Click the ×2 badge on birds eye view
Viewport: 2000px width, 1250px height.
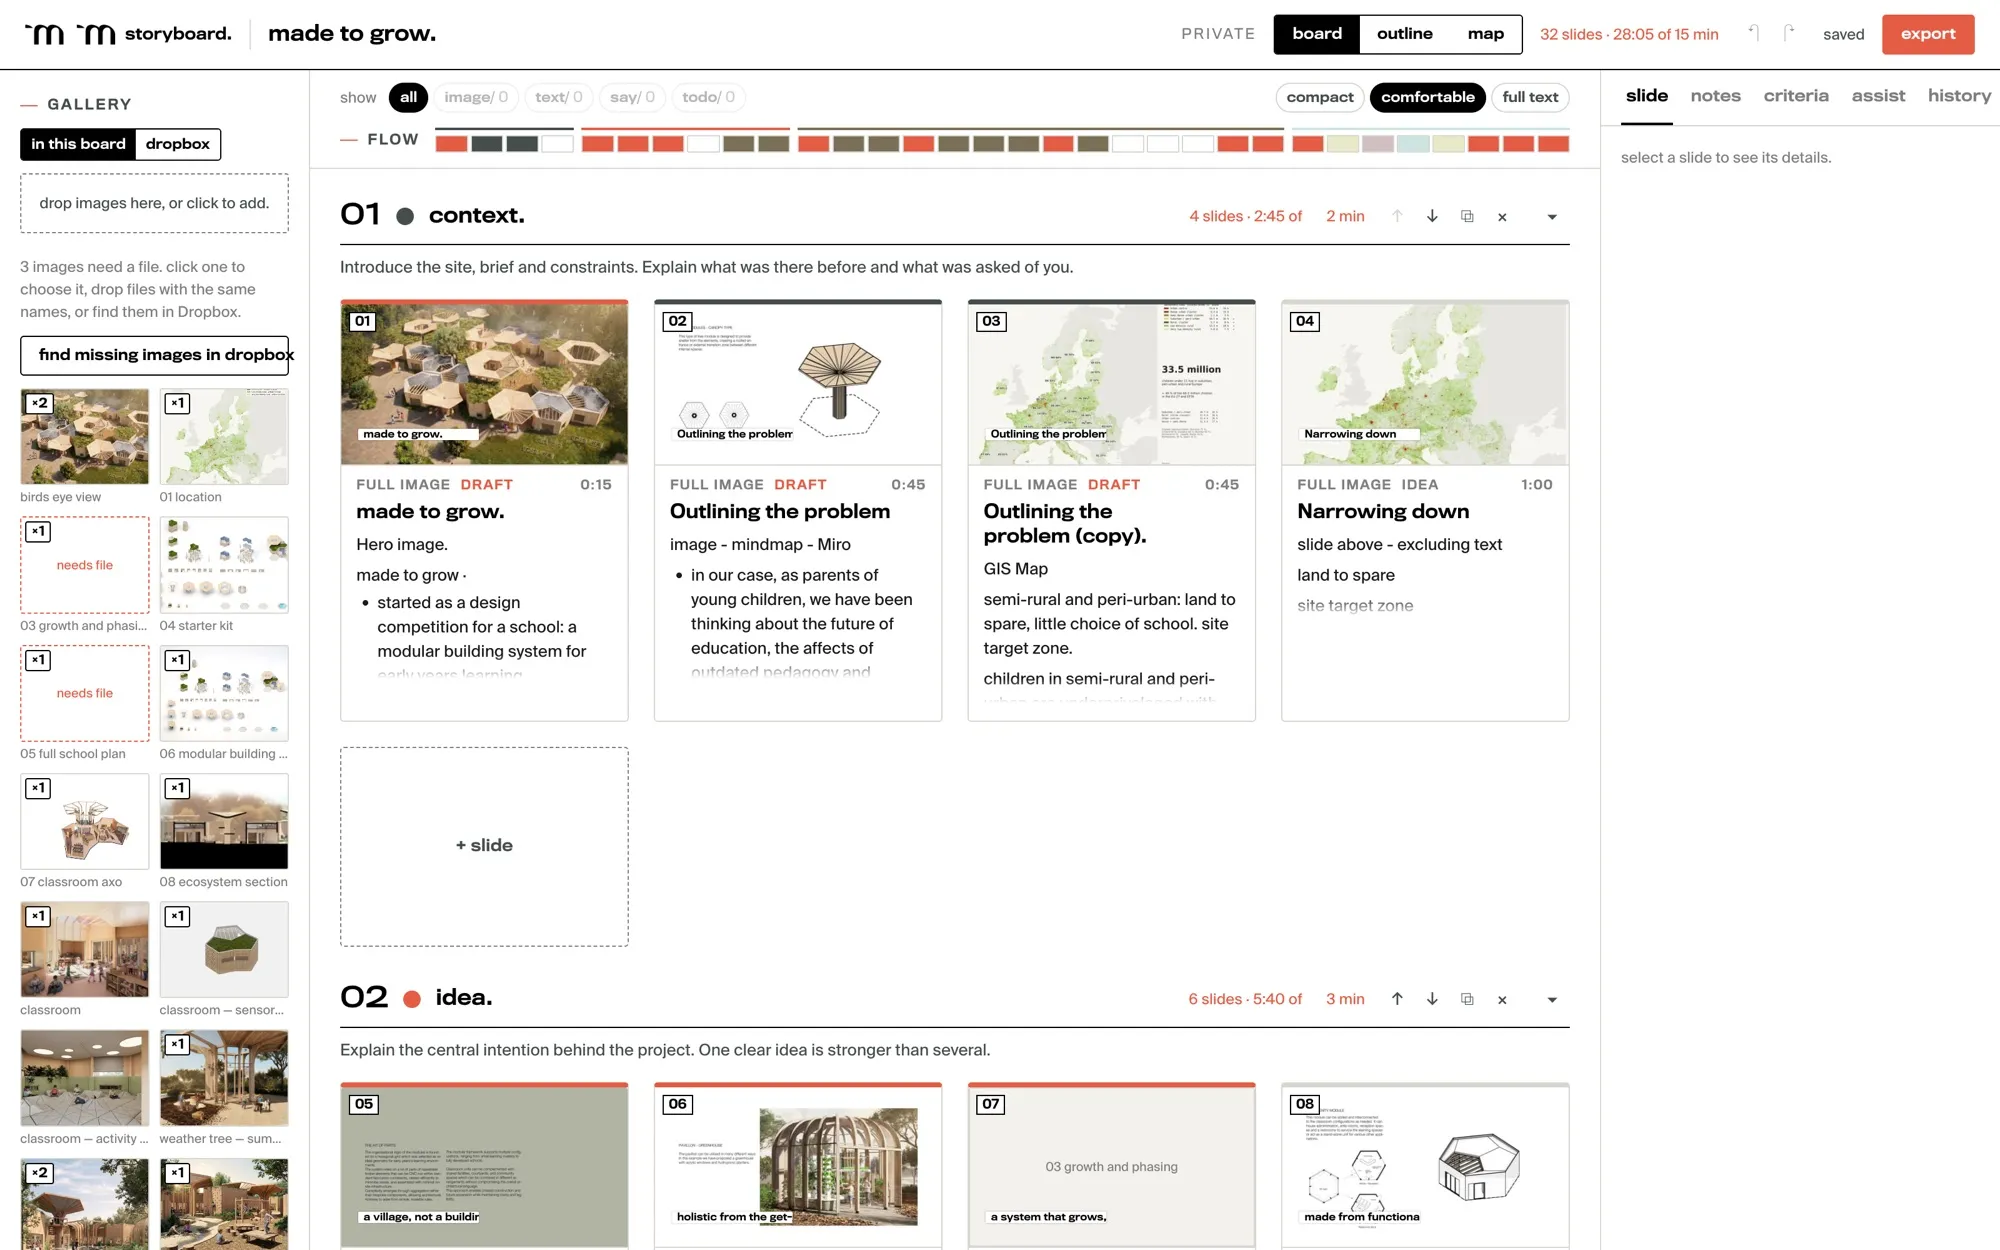click(38, 403)
